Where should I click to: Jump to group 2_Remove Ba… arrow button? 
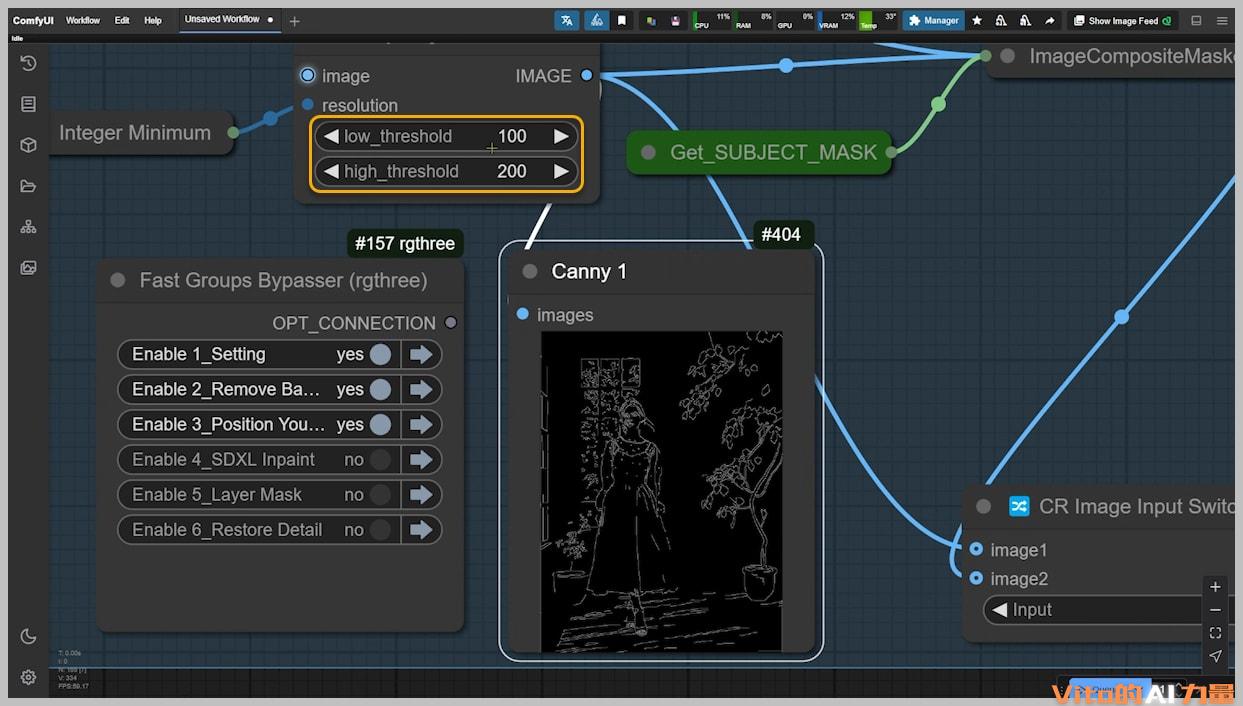click(x=421, y=389)
